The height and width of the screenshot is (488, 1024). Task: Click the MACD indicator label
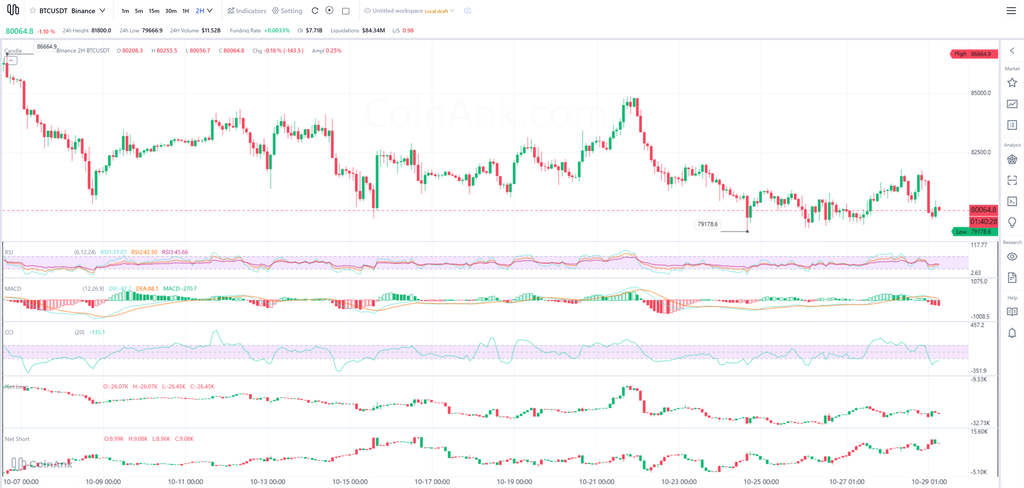click(x=12, y=288)
